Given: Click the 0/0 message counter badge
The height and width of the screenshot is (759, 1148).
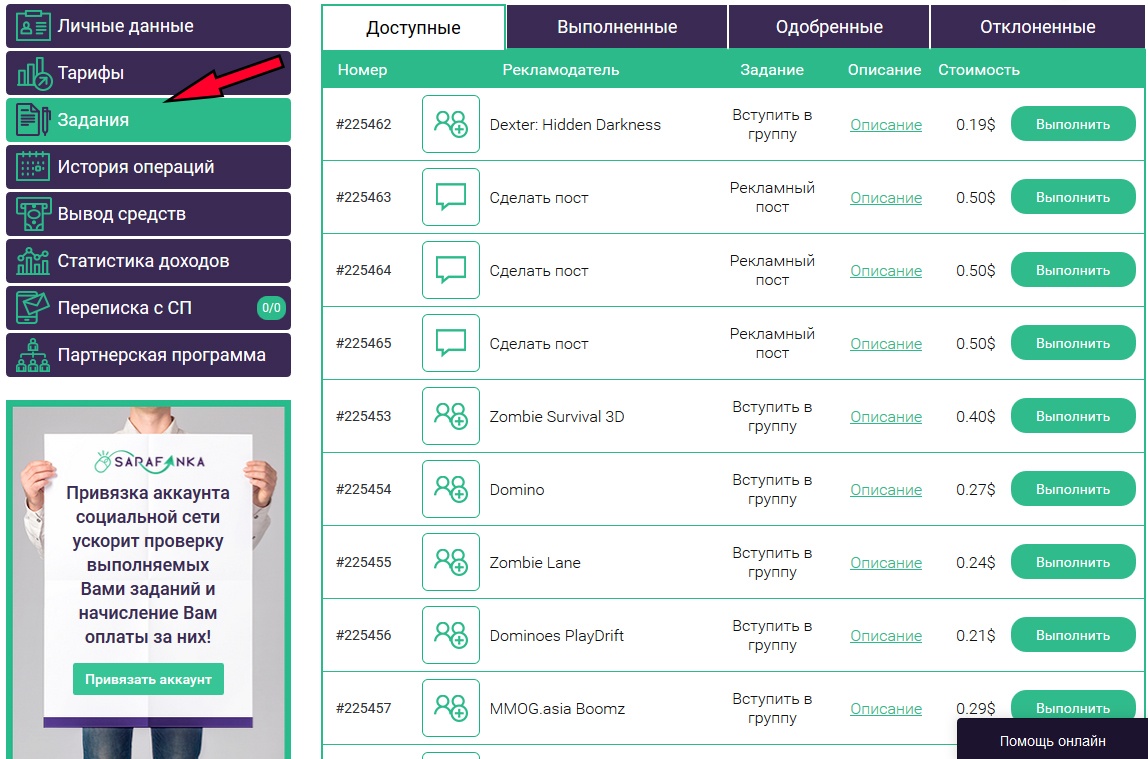Looking at the screenshot, I should coord(272,308).
